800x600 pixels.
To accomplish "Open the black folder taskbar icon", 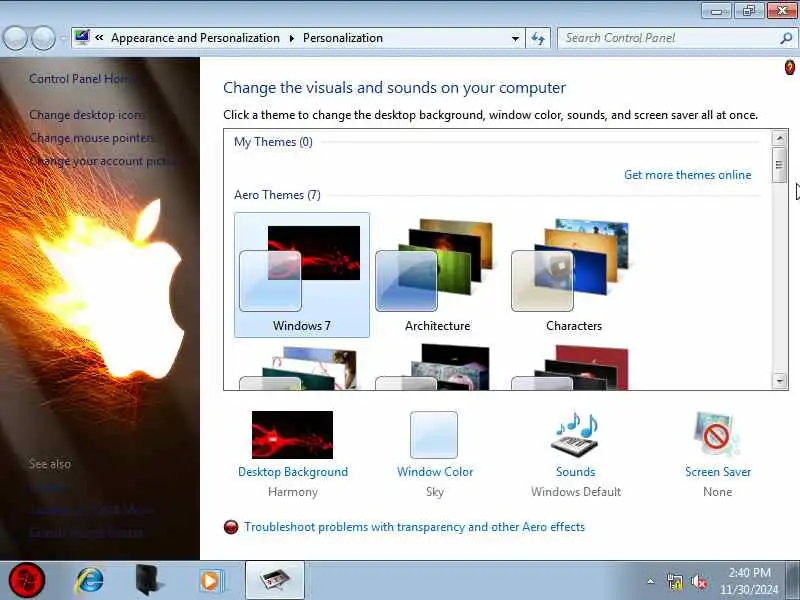I will point(148,581).
